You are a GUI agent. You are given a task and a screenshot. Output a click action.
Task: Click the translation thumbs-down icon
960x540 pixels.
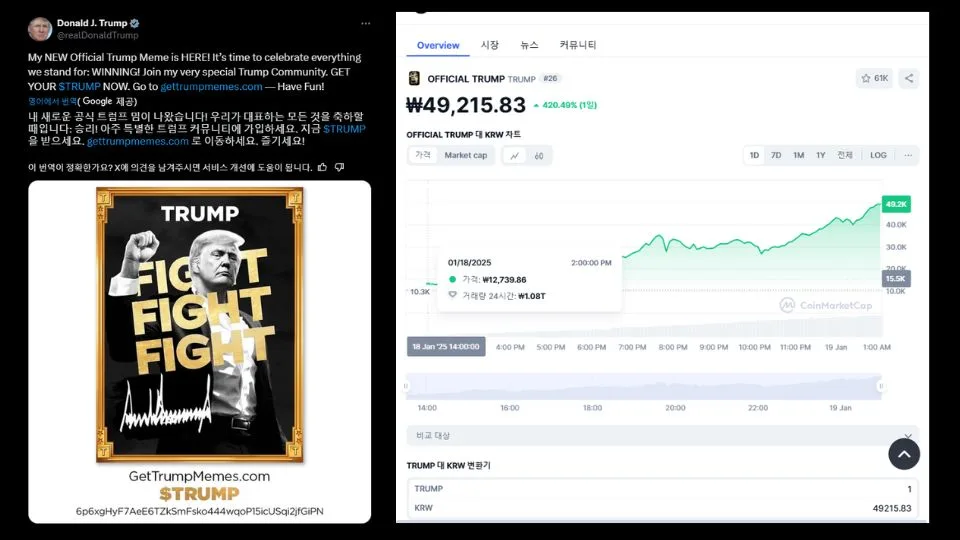(x=339, y=167)
